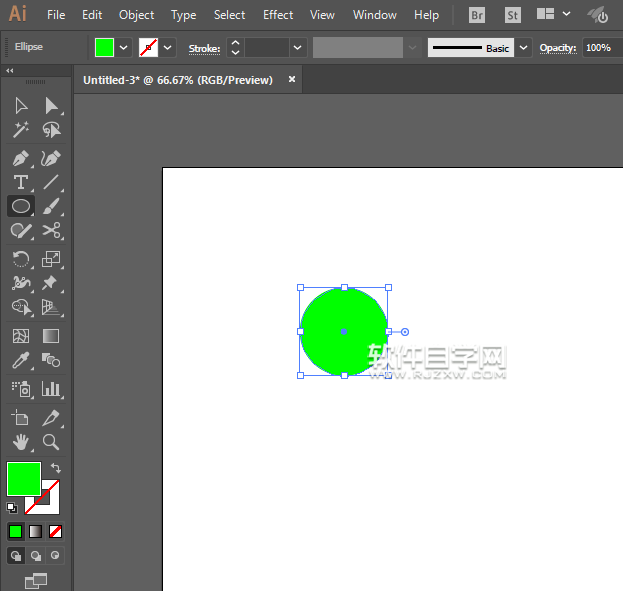The width and height of the screenshot is (623, 591).
Task: Set paint mode to None
Action: [56, 531]
